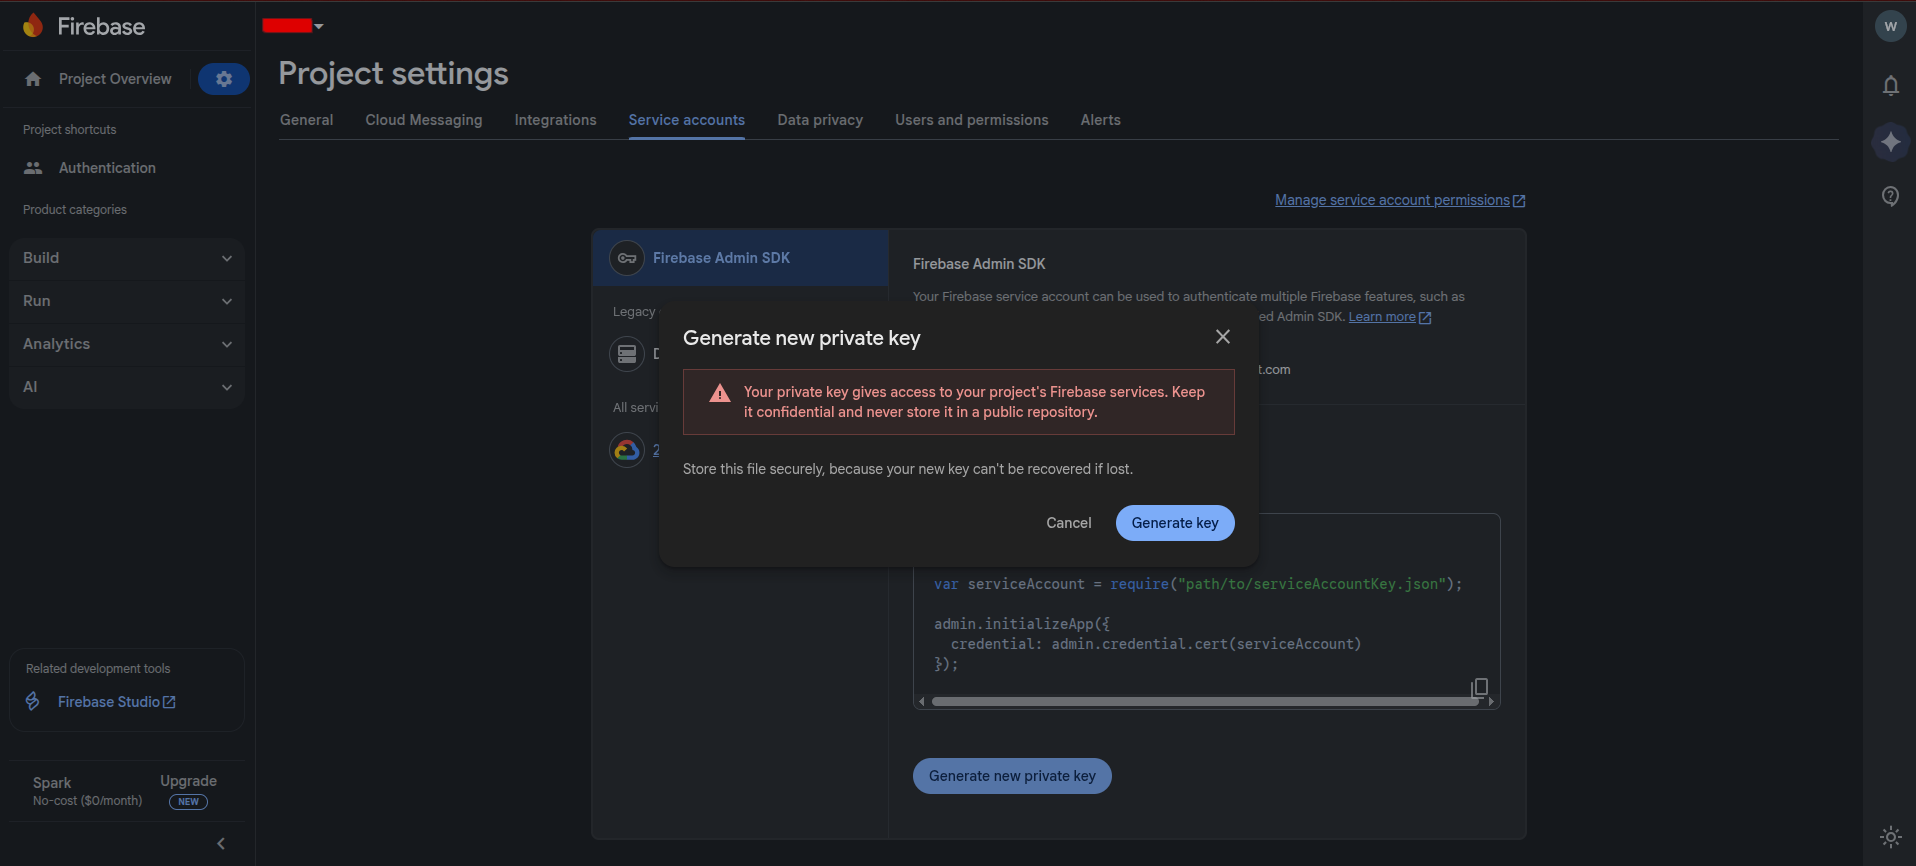Expand the Run category

(127, 301)
